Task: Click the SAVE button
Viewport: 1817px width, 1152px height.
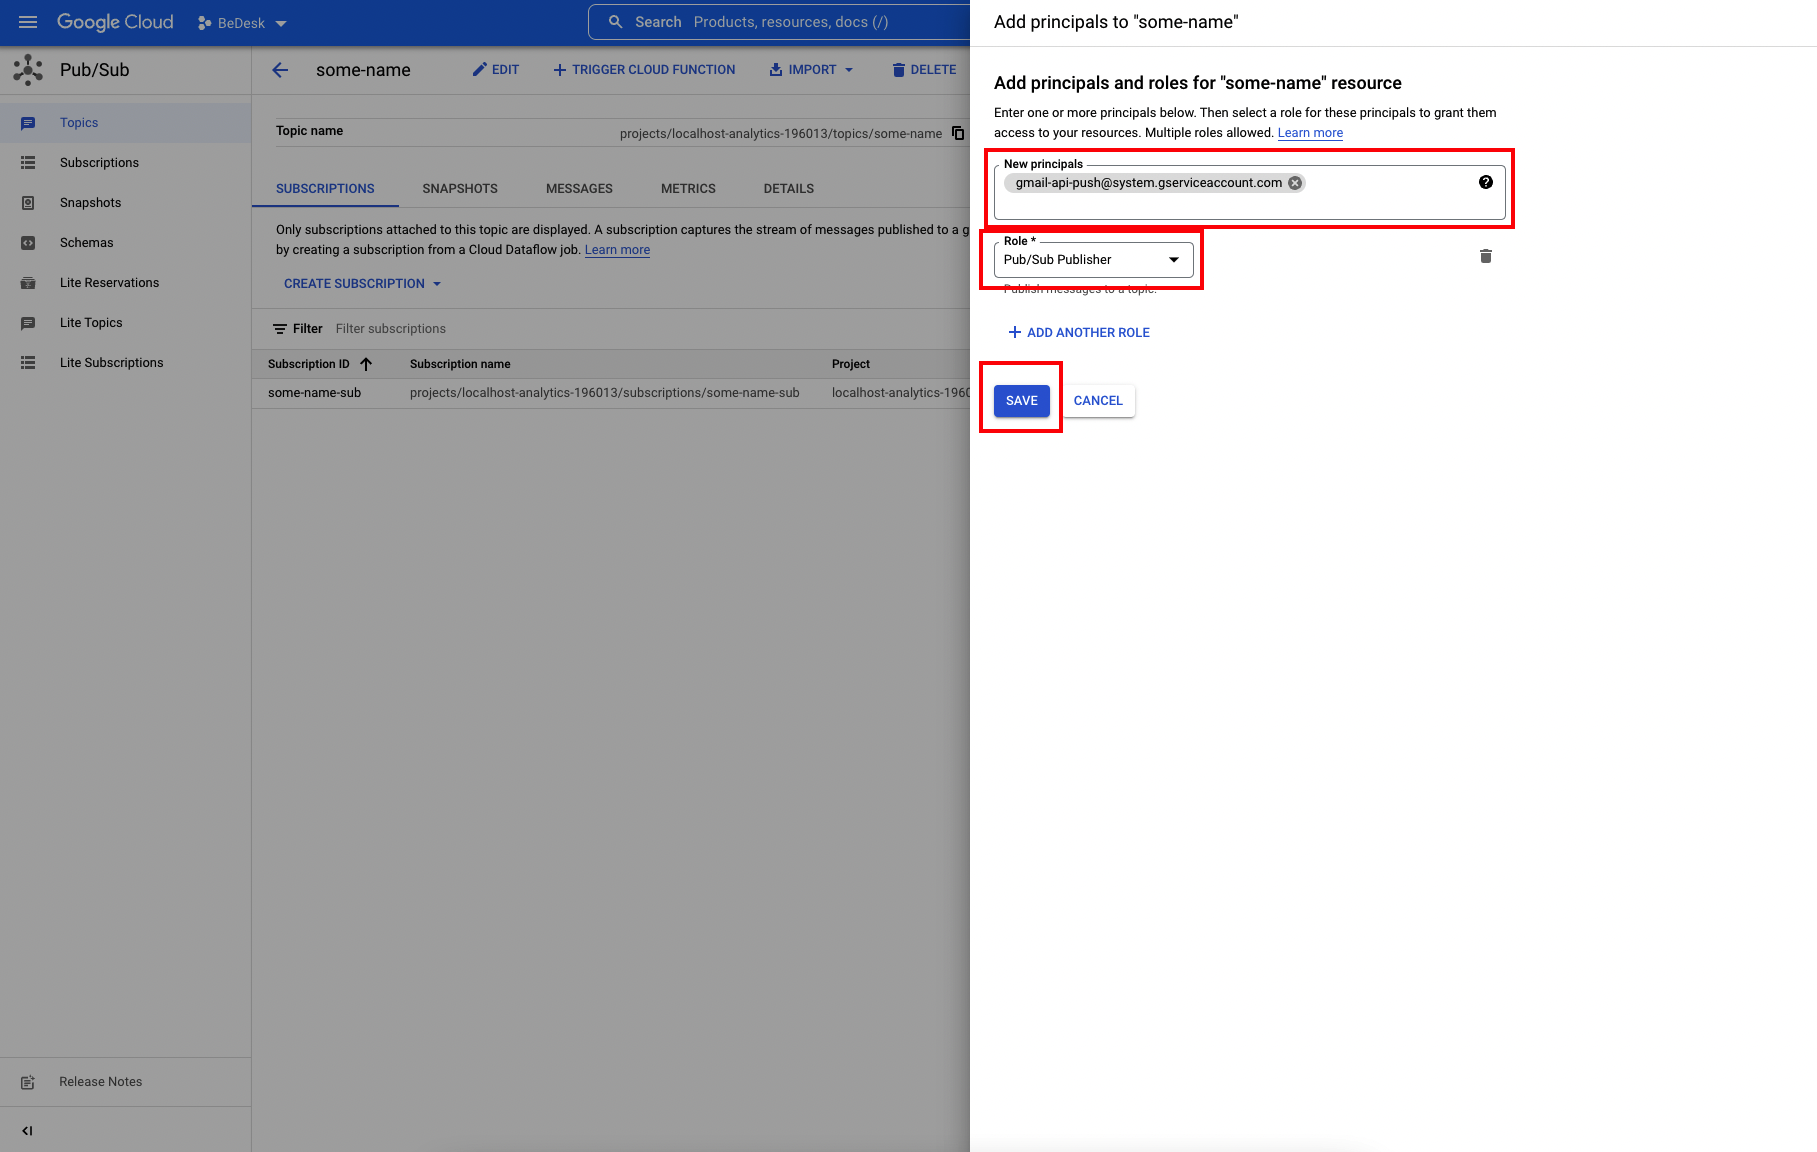Action: pyautogui.click(x=1022, y=401)
